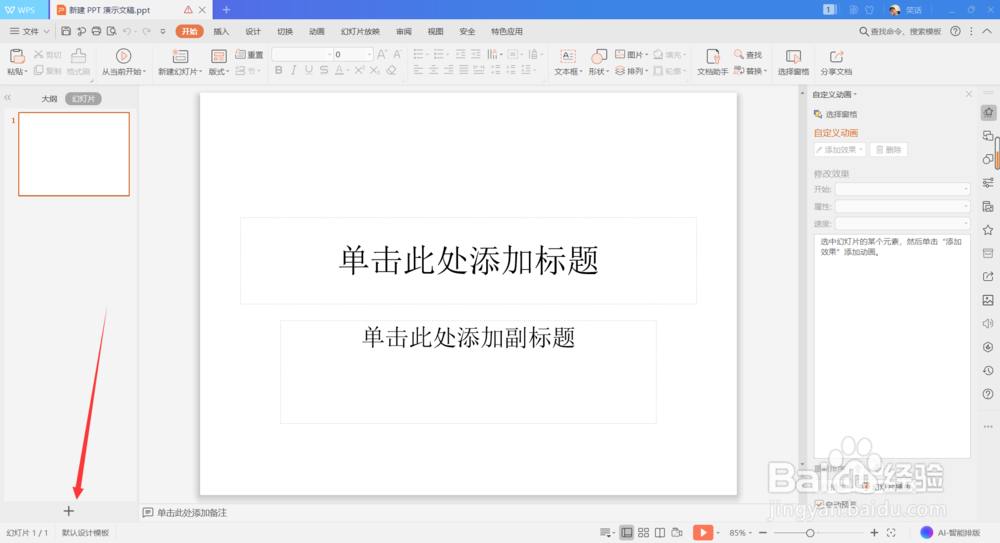Viewport: 1000px width, 543px height.
Task: Toggle Italic formatting
Action: [293, 70]
